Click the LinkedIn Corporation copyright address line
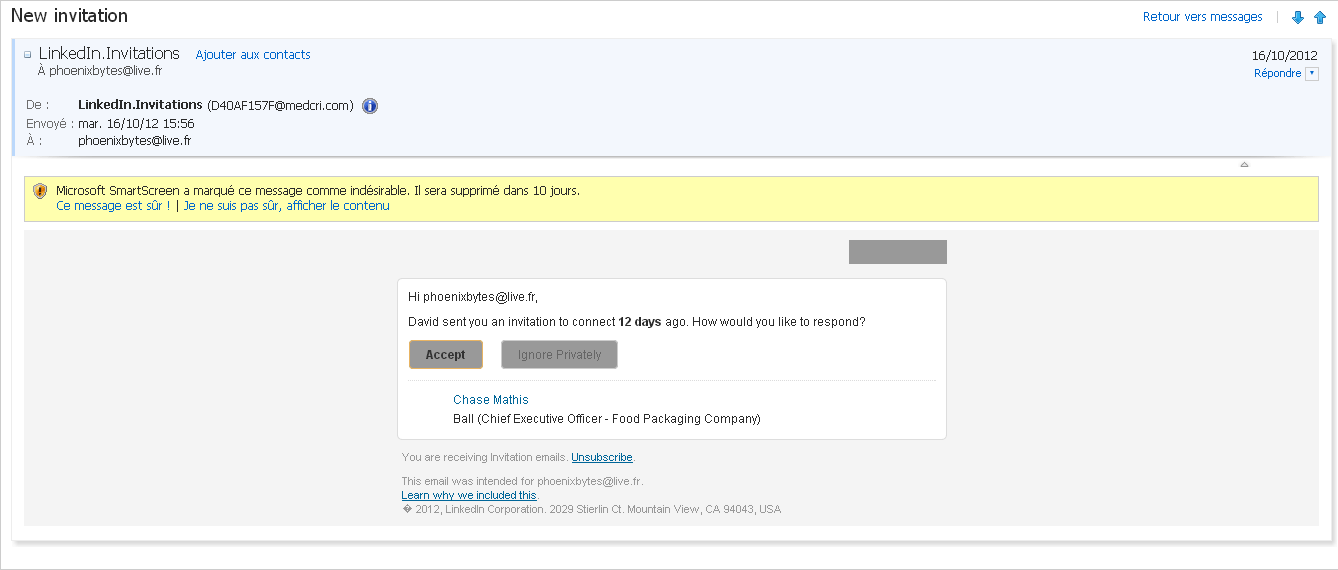1338x570 pixels. [x=591, y=509]
